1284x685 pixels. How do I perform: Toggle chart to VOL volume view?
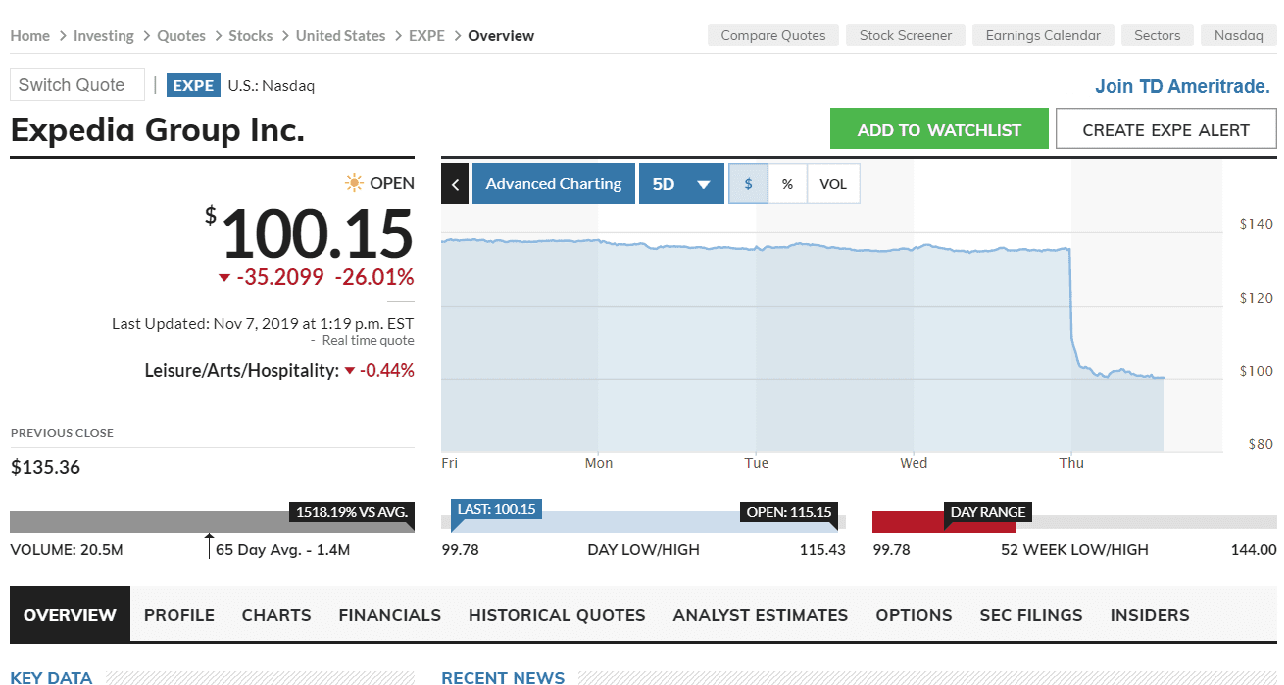(x=832, y=184)
